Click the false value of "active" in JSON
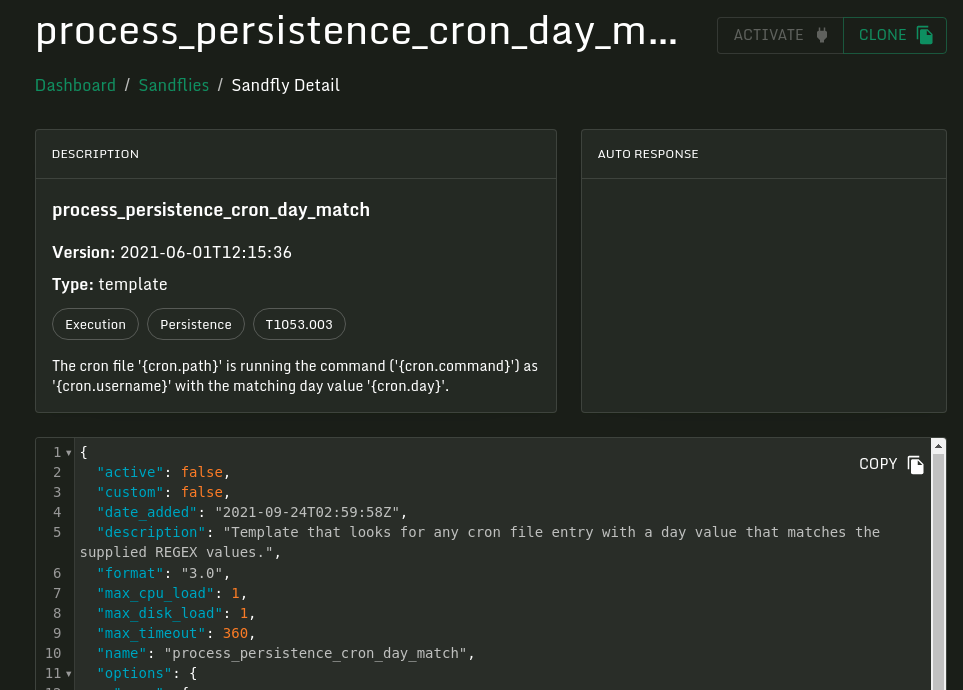Screen dimensions: 963x690 (x=204, y=472)
